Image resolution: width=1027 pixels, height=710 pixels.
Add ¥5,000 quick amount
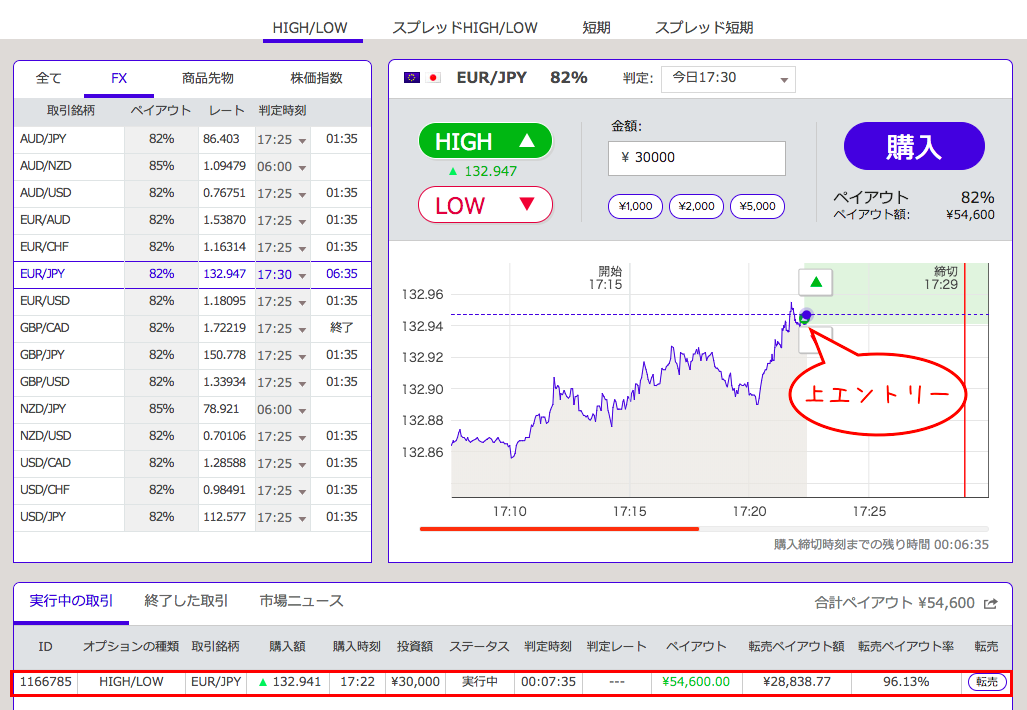[x=757, y=207]
